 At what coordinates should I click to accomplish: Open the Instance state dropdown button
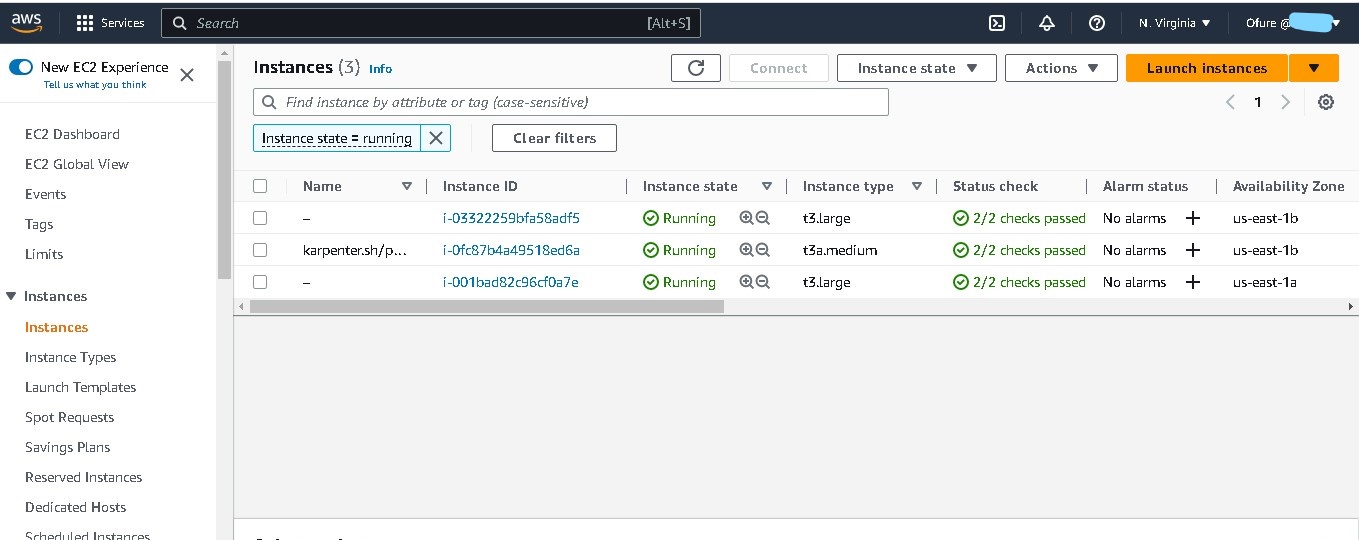point(916,68)
